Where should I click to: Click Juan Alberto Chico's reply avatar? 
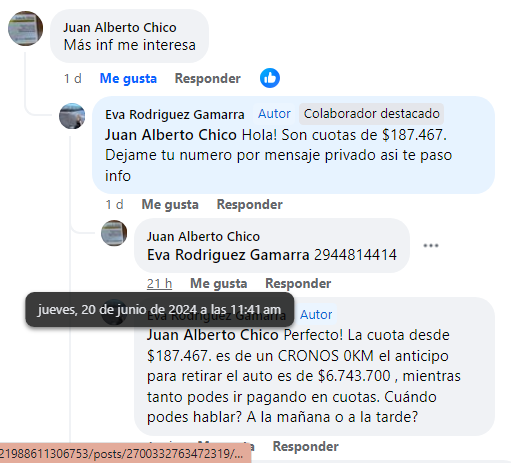(x=114, y=233)
